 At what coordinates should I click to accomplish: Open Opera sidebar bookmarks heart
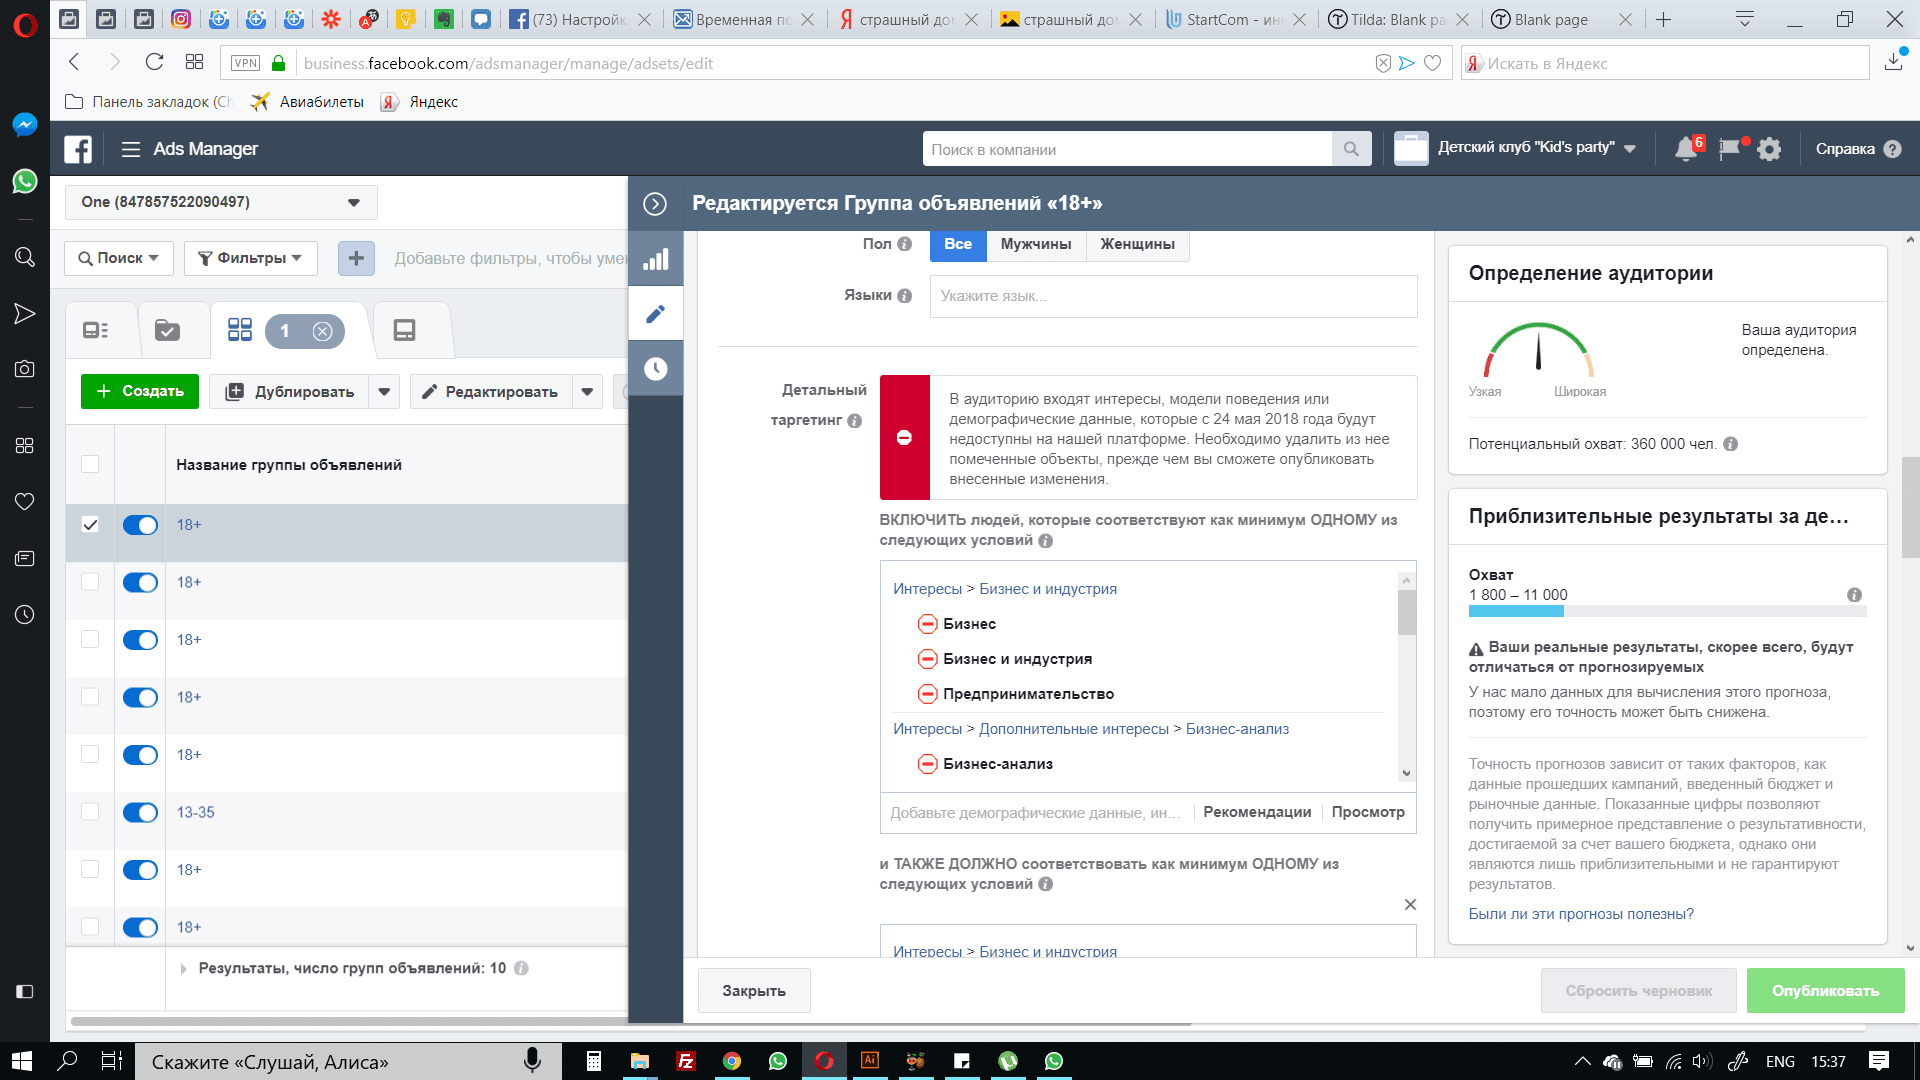(25, 501)
